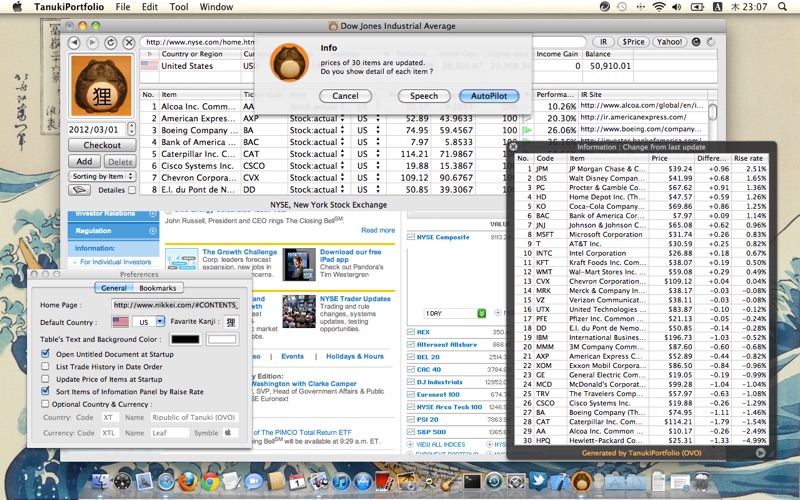Enable Update Price of Items at Startup
This screenshot has width=800, height=500.
(x=45, y=379)
